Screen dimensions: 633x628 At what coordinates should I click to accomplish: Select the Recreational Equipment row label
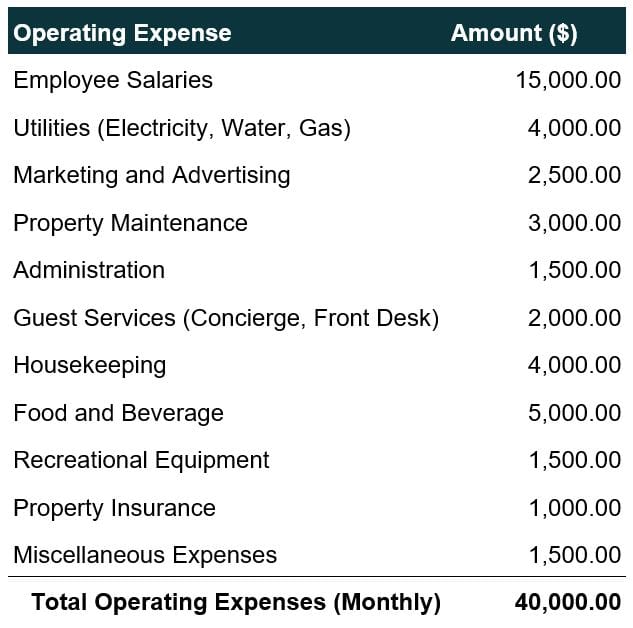coord(141,461)
